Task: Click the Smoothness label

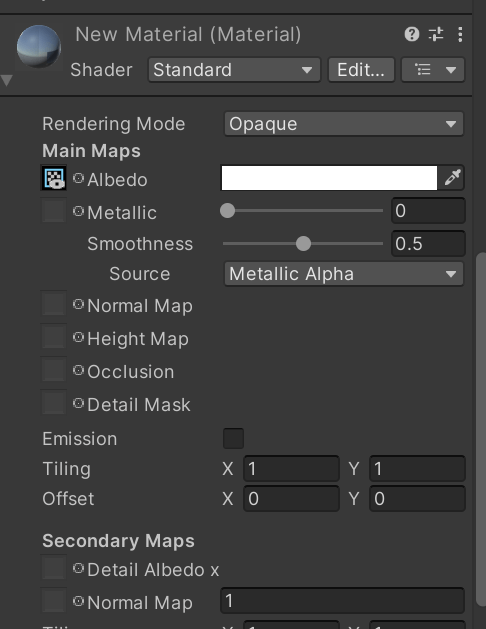Action: [x=140, y=244]
